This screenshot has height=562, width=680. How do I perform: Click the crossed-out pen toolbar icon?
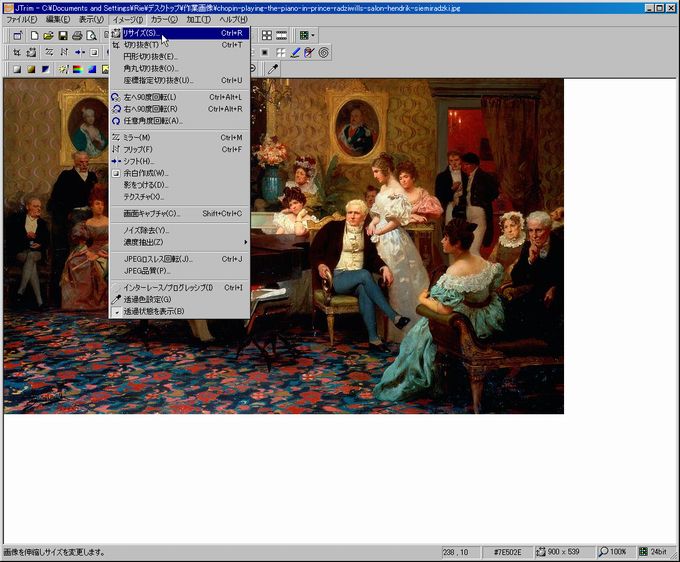pos(309,52)
